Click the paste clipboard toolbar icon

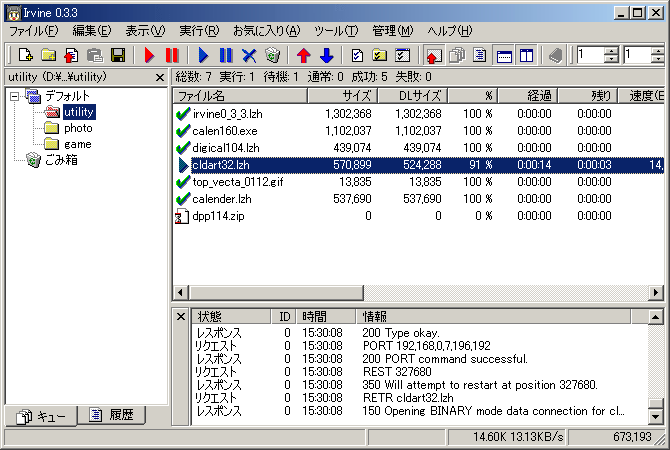[94, 55]
